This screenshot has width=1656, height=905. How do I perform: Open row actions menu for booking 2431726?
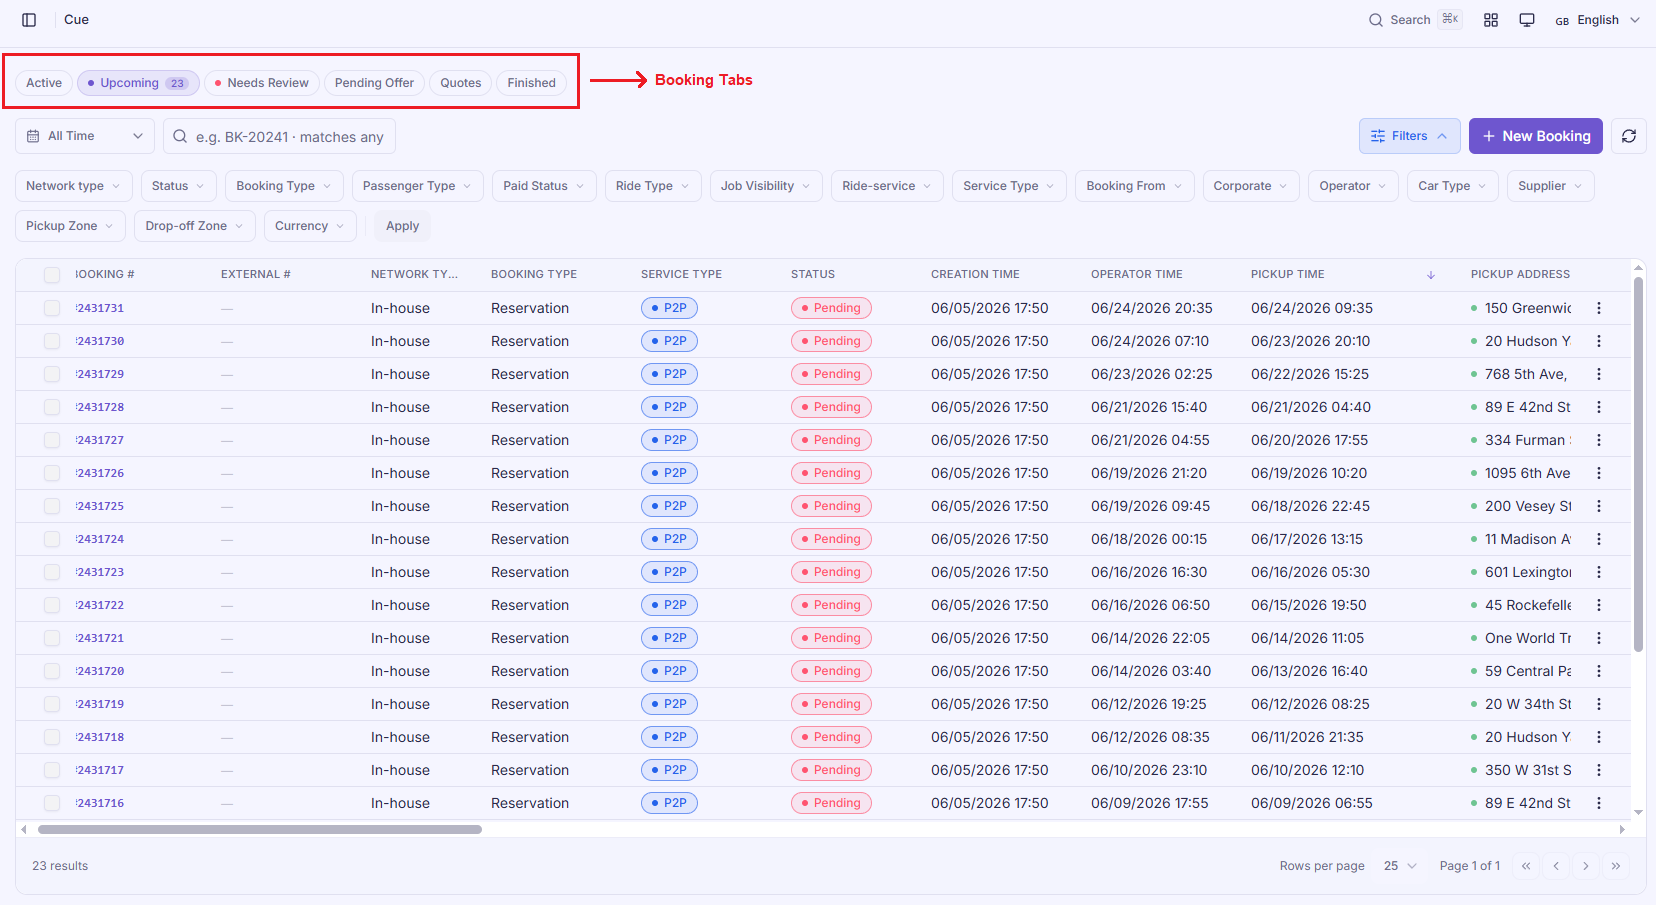point(1599,473)
